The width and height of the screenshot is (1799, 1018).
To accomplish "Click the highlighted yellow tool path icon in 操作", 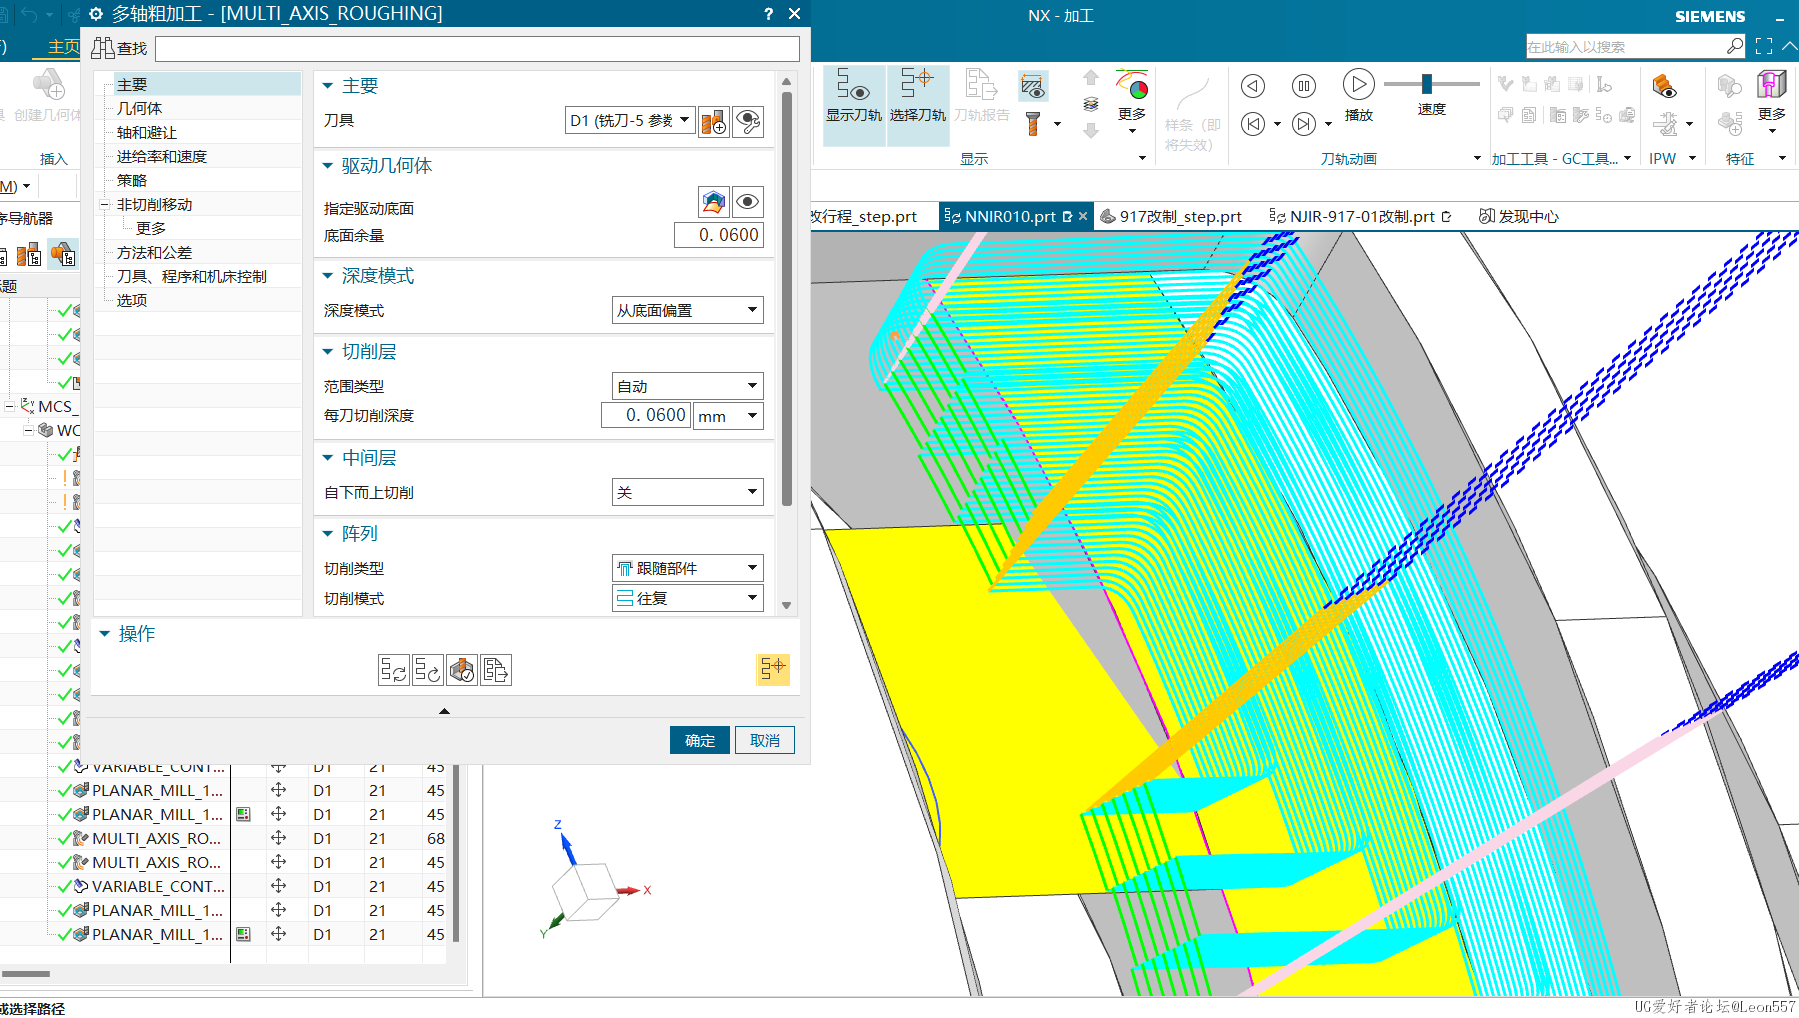I will click(x=773, y=669).
